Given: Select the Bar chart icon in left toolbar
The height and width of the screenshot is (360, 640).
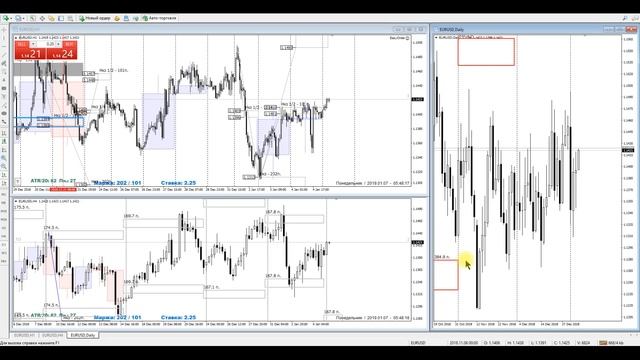Looking at the screenshot, I should [x=4, y=133].
